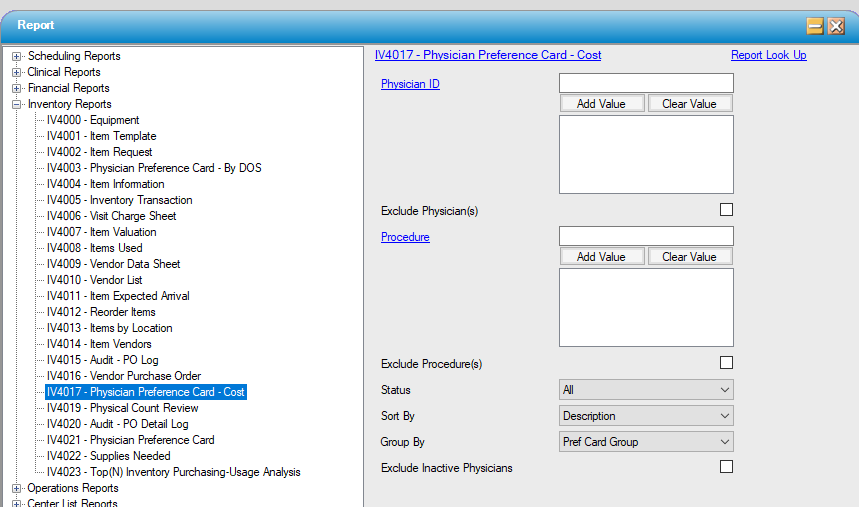Expand the Clinical Reports tree node

(16, 73)
